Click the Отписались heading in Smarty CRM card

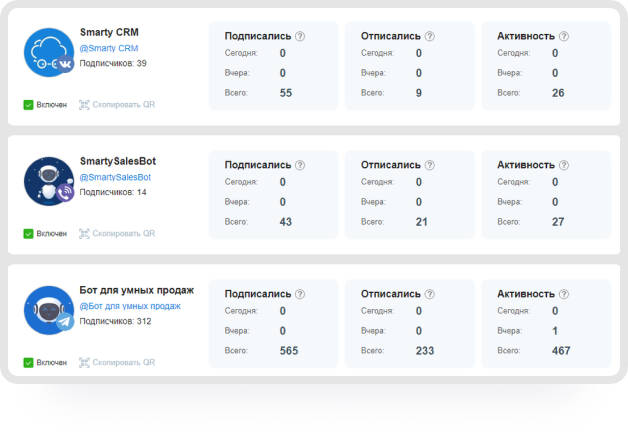390,36
